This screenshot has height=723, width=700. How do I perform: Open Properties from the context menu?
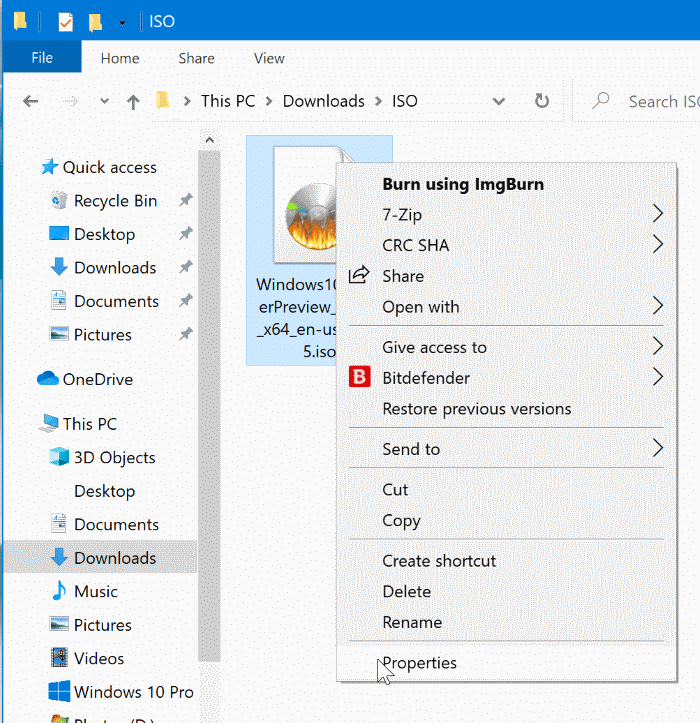point(506,663)
